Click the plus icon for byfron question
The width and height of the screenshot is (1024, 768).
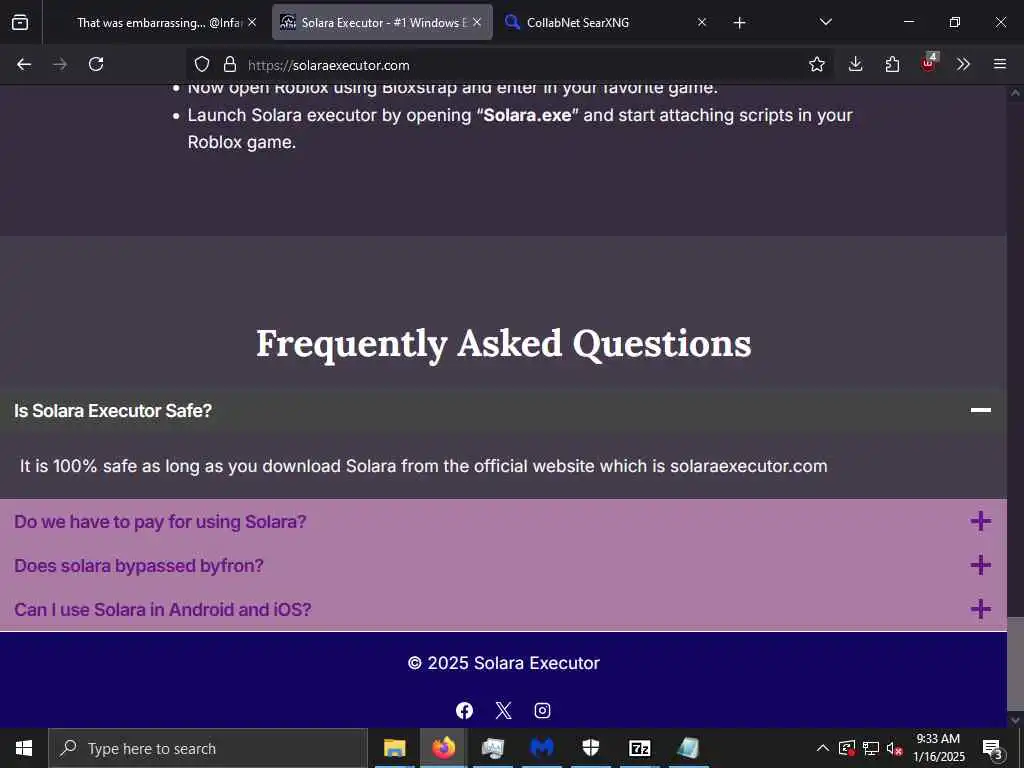[980, 565]
